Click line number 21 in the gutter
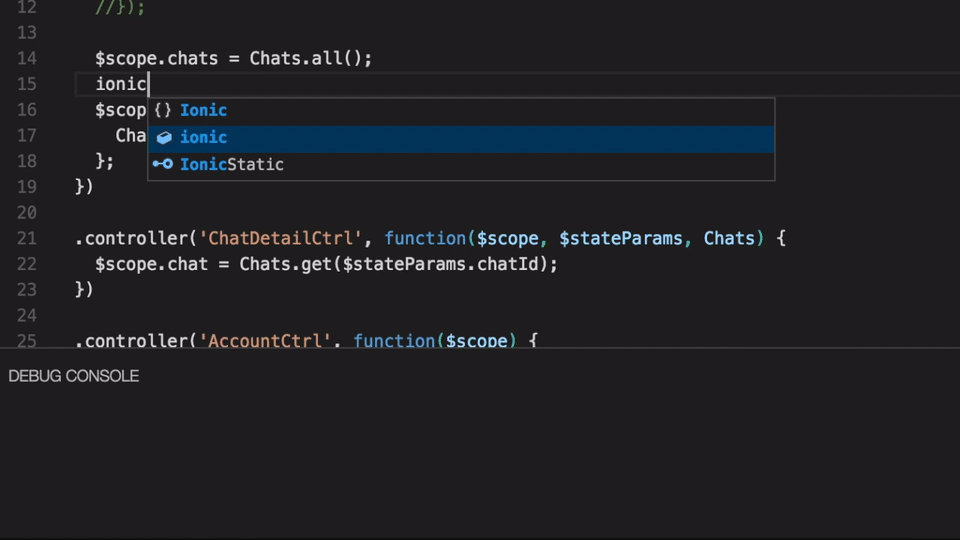Viewport: 960px width, 540px height. [x=27, y=238]
